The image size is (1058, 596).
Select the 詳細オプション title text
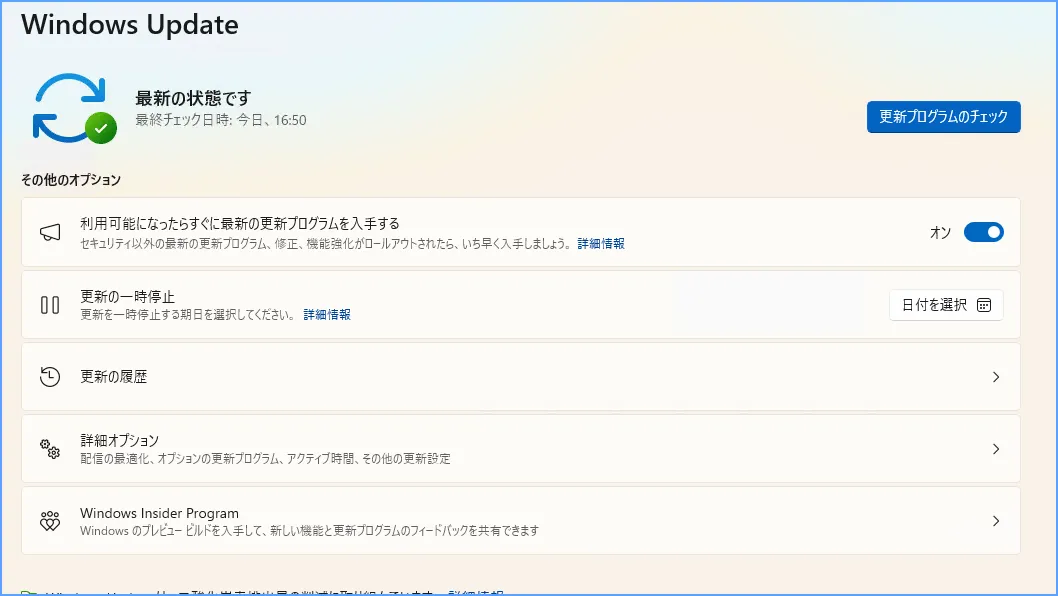119,440
